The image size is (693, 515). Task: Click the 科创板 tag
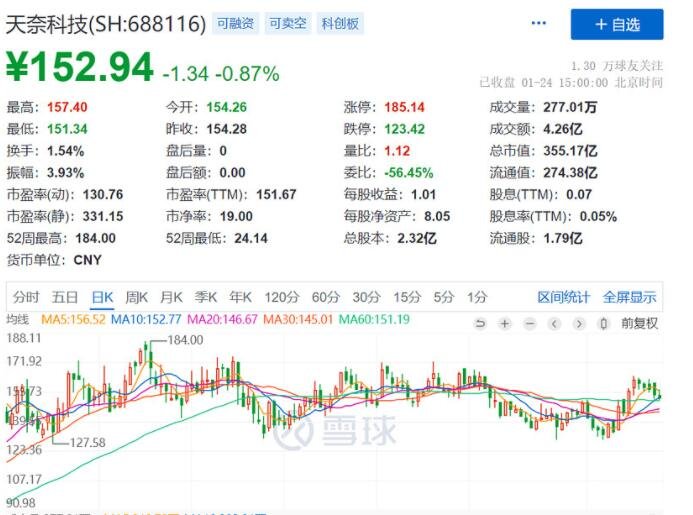tap(340, 23)
